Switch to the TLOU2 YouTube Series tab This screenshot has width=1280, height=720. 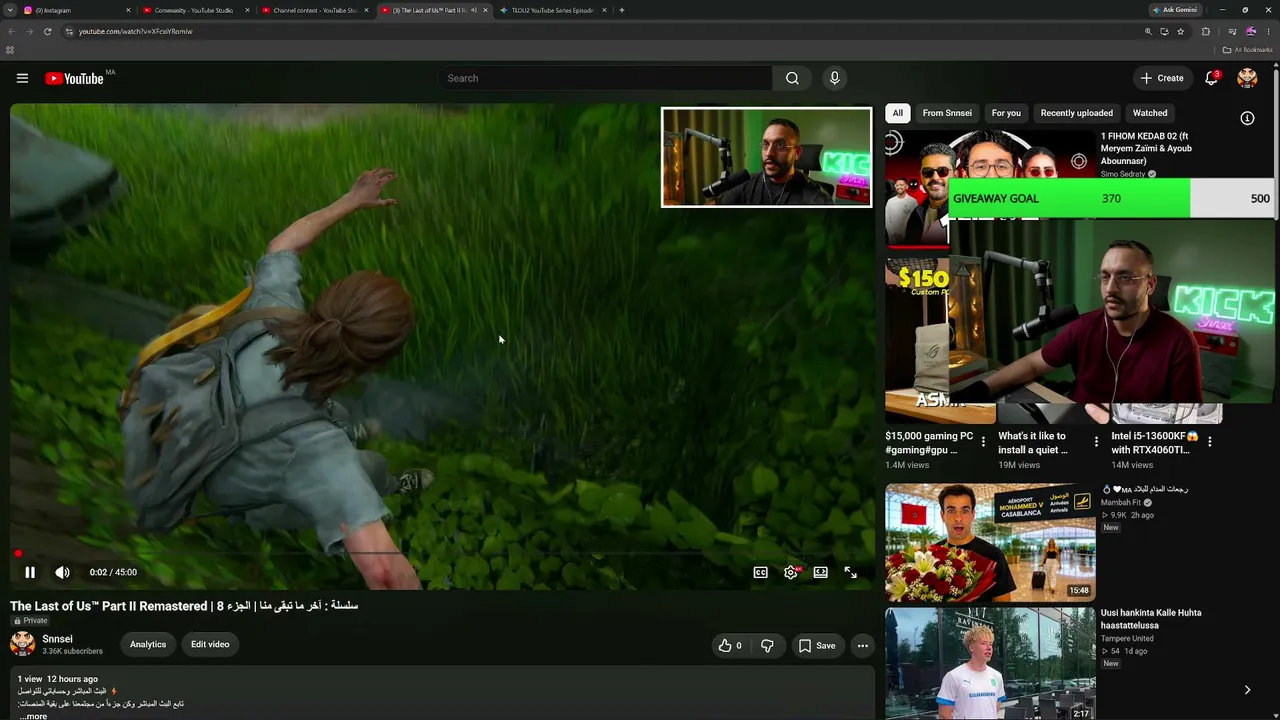(552, 10)
